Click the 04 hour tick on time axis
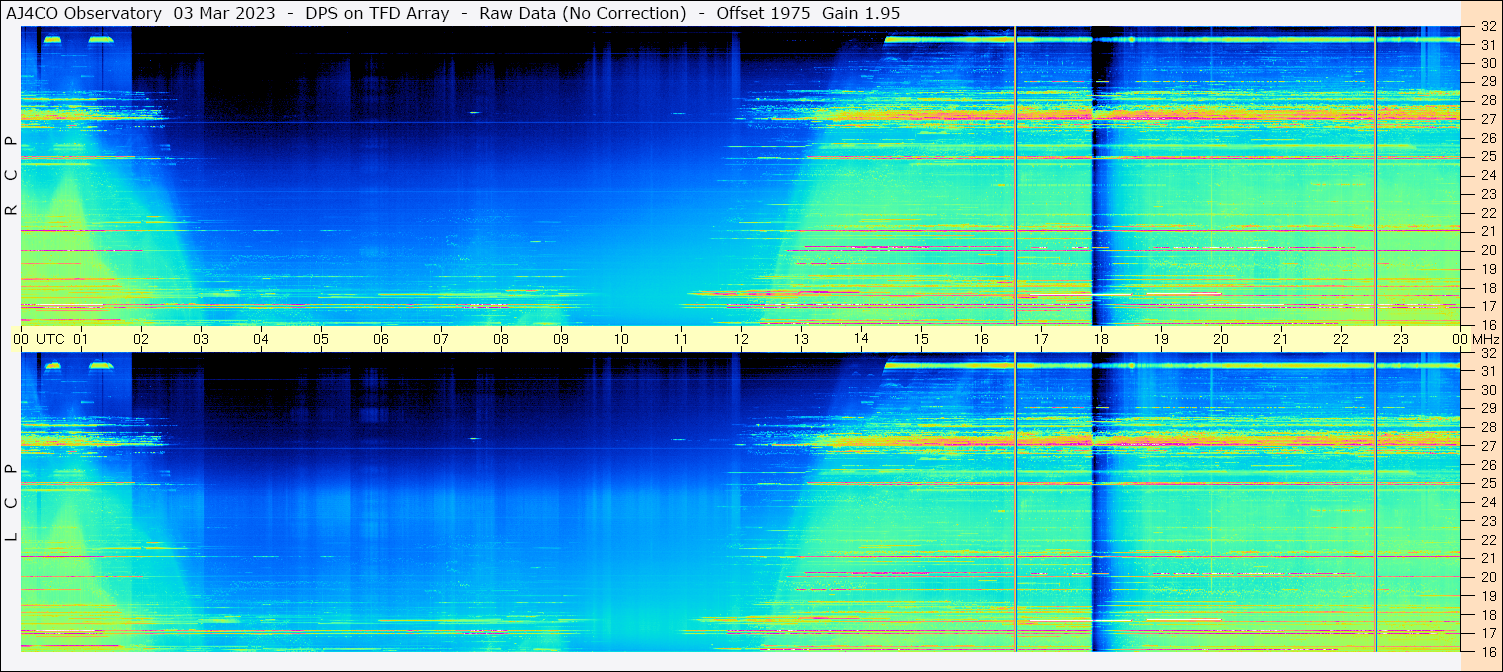 pyautogui.click(x=261, y=339)
